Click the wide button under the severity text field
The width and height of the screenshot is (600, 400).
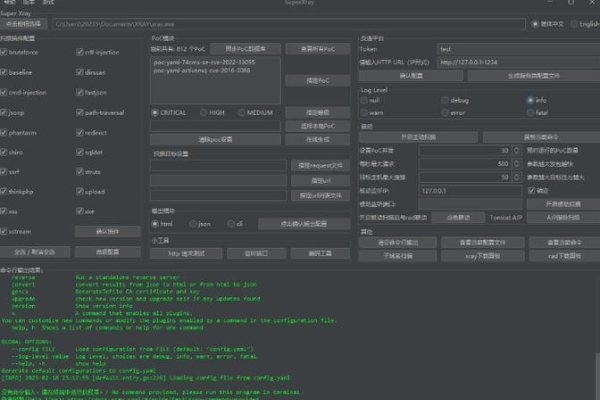(215, 140)
